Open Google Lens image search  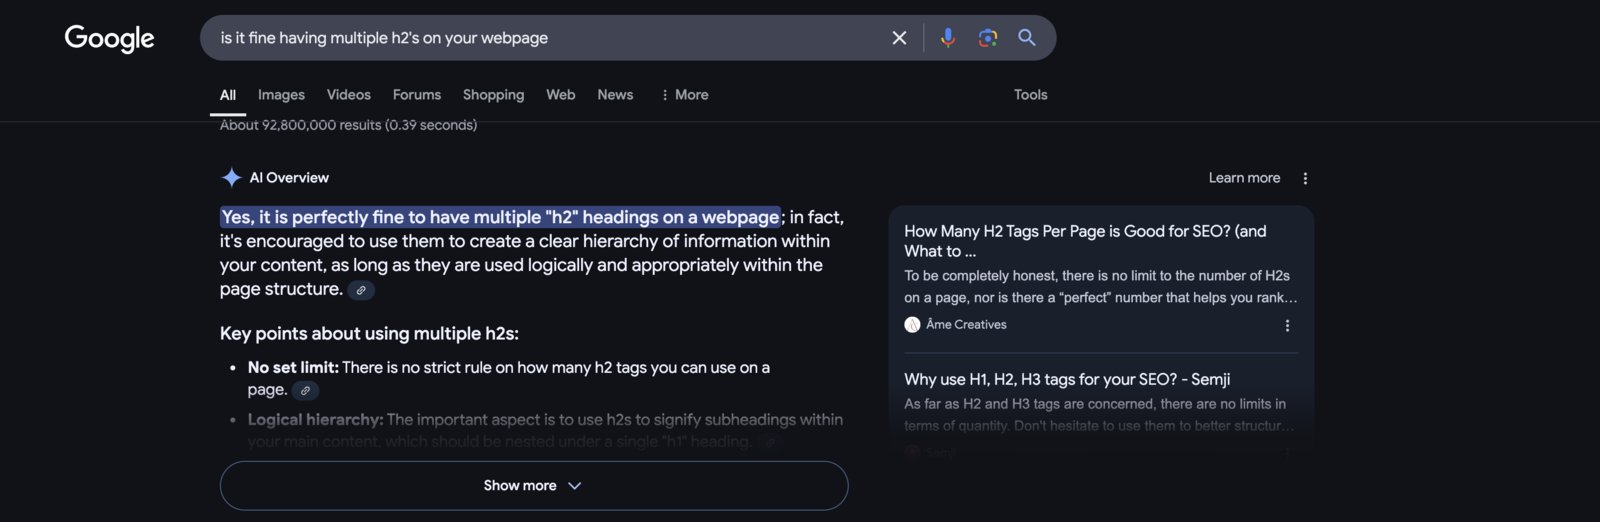988,38
